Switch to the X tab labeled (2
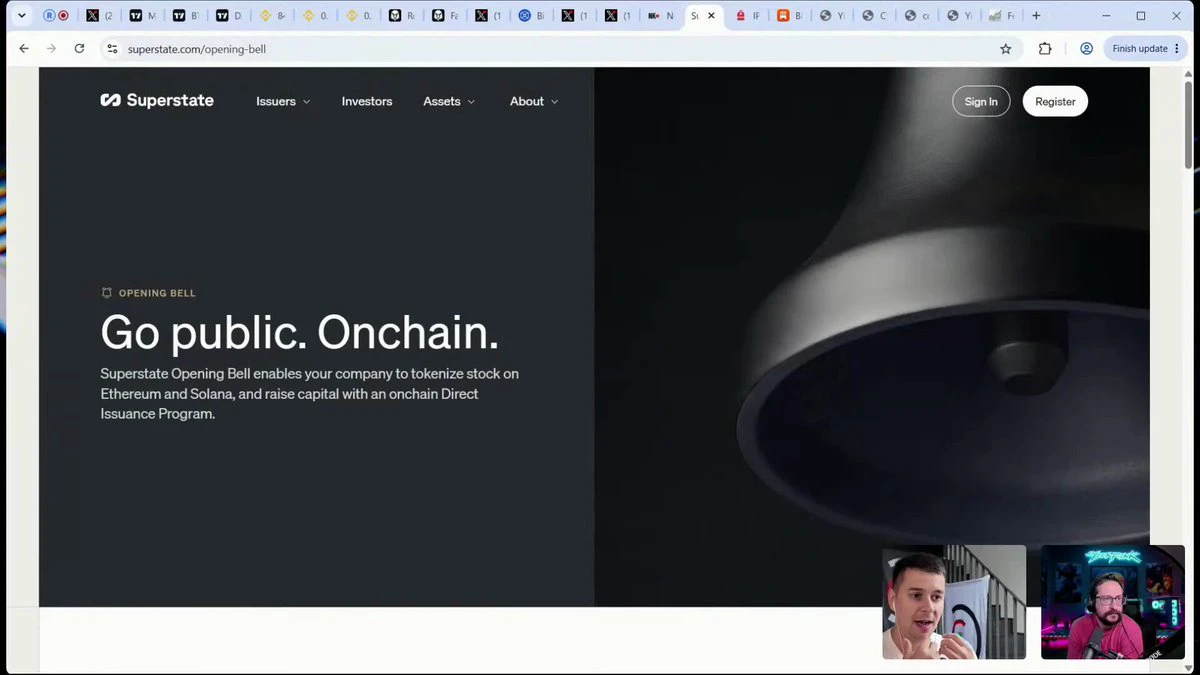This screenshot has height=675, width=1200. 100,16
